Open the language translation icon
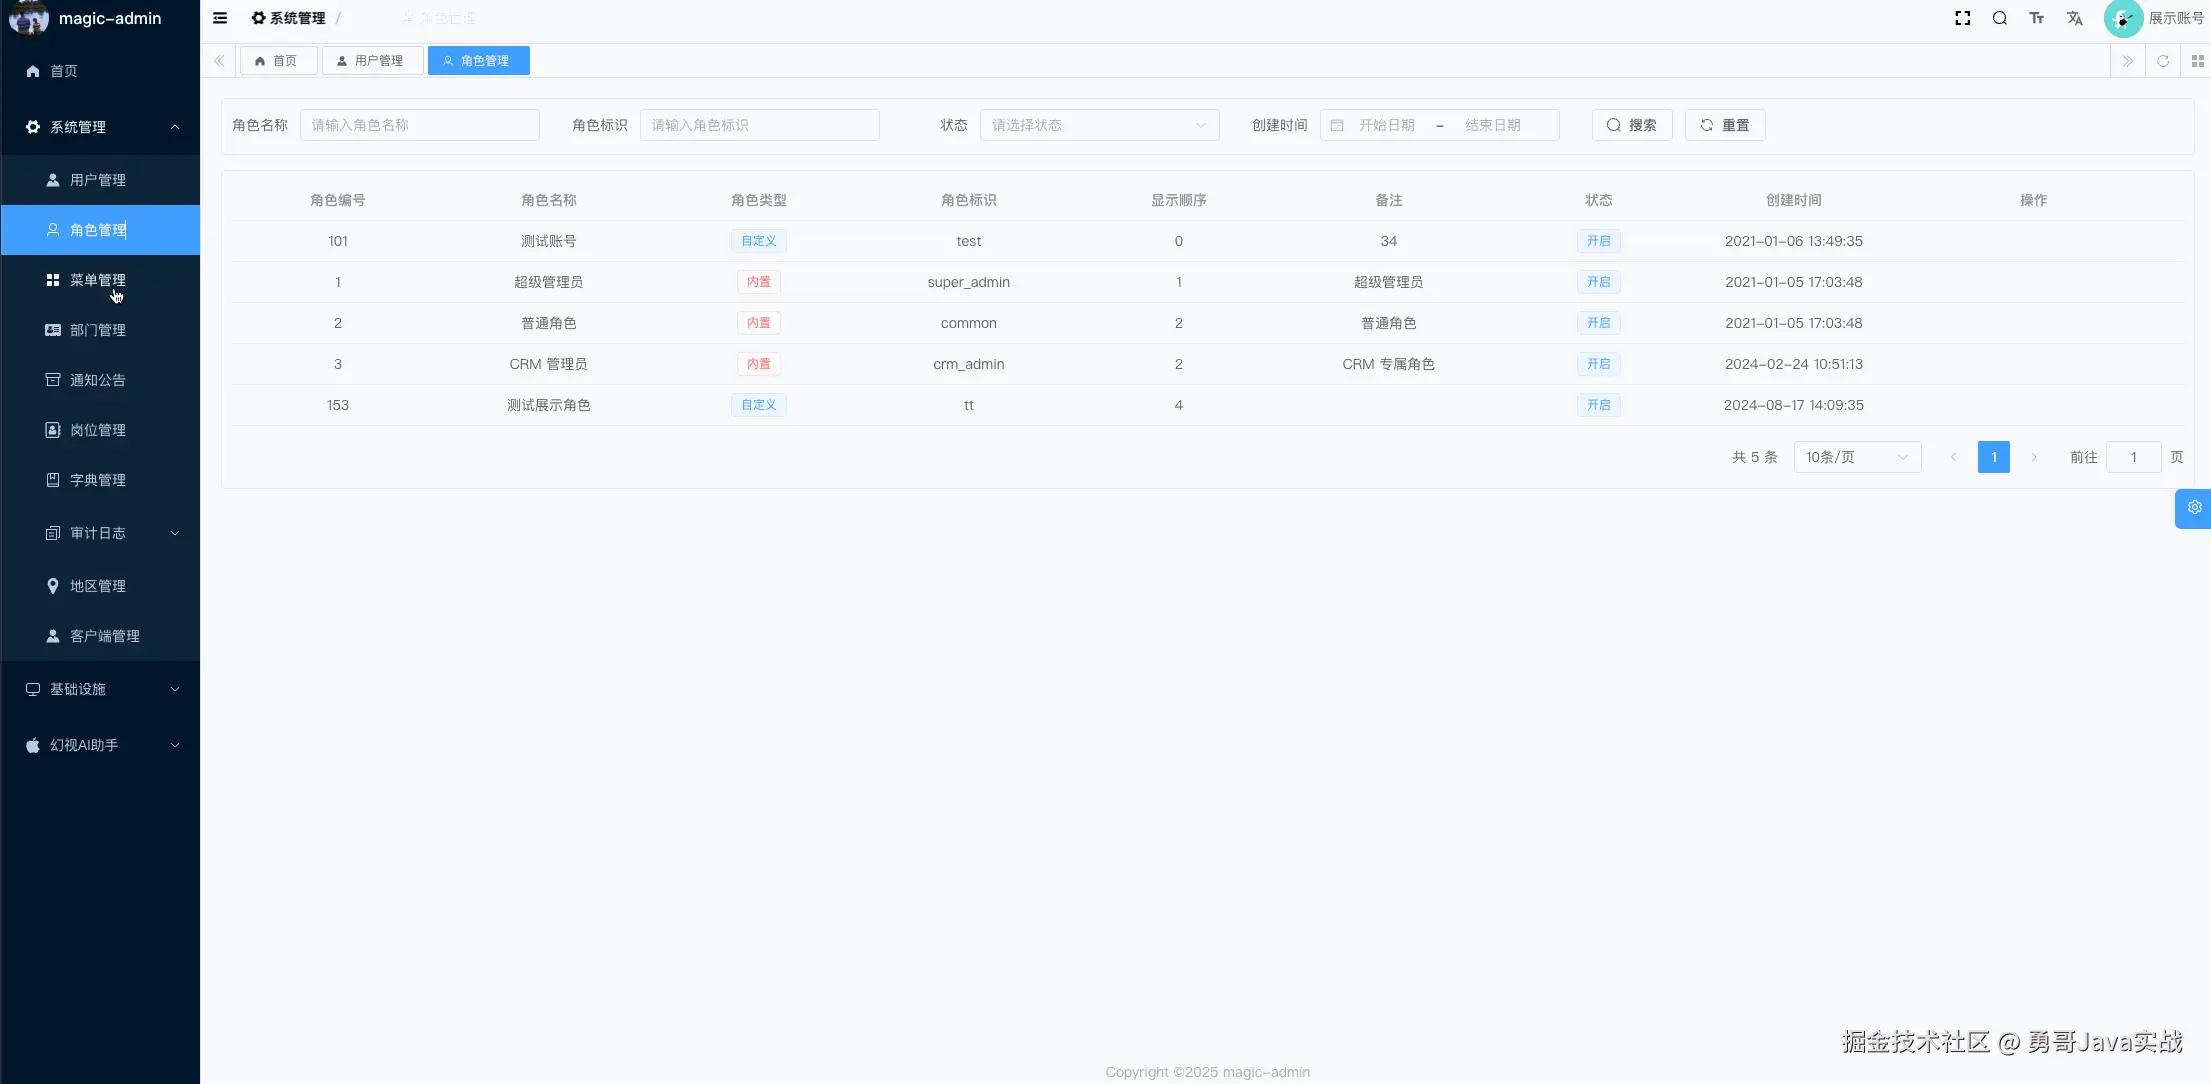Screen dimensions: 2211x1084 (2074, 18)
